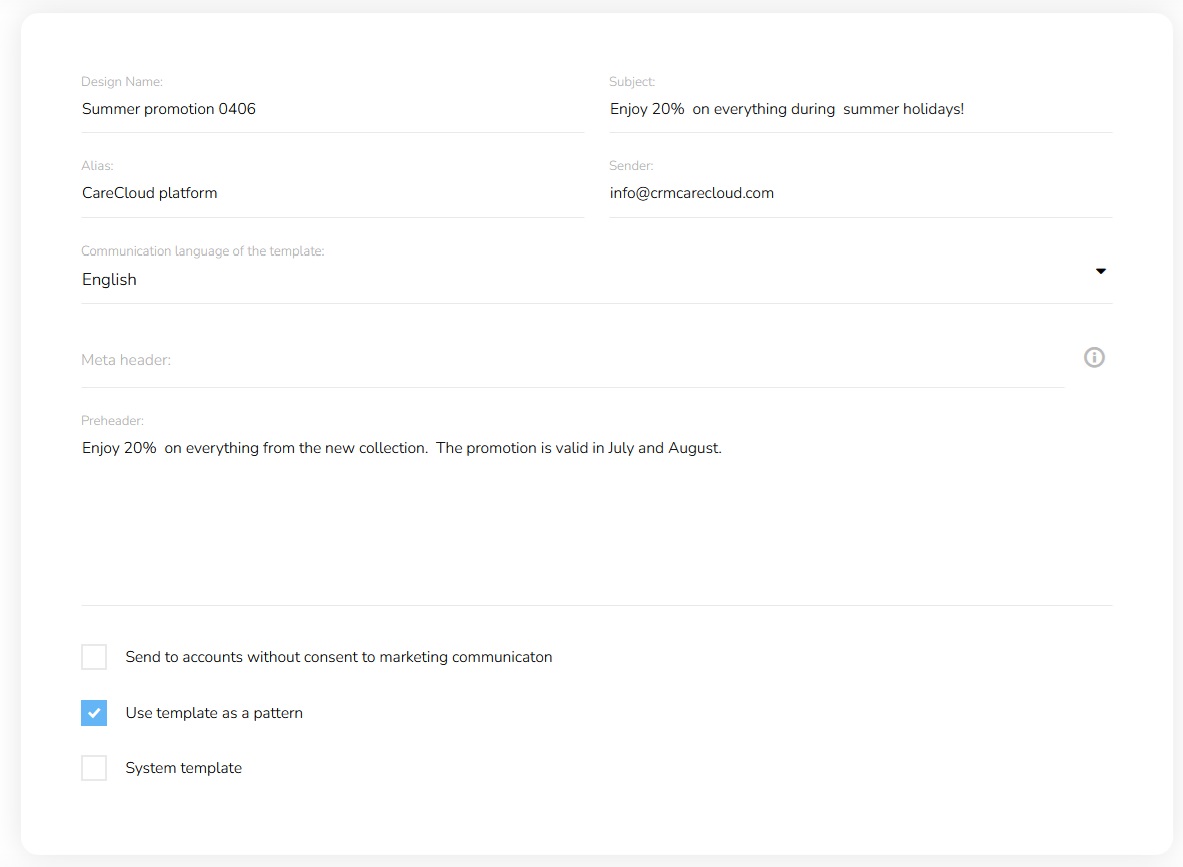The width and height of the screenshot is (1183, 867).
Task: Click the Alias field containing CareCloud platform
Action: (x=330, y=193)
